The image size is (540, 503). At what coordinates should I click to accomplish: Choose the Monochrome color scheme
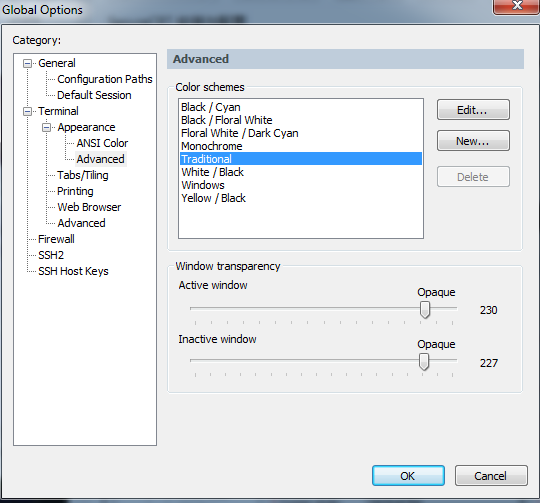point(301,146)
